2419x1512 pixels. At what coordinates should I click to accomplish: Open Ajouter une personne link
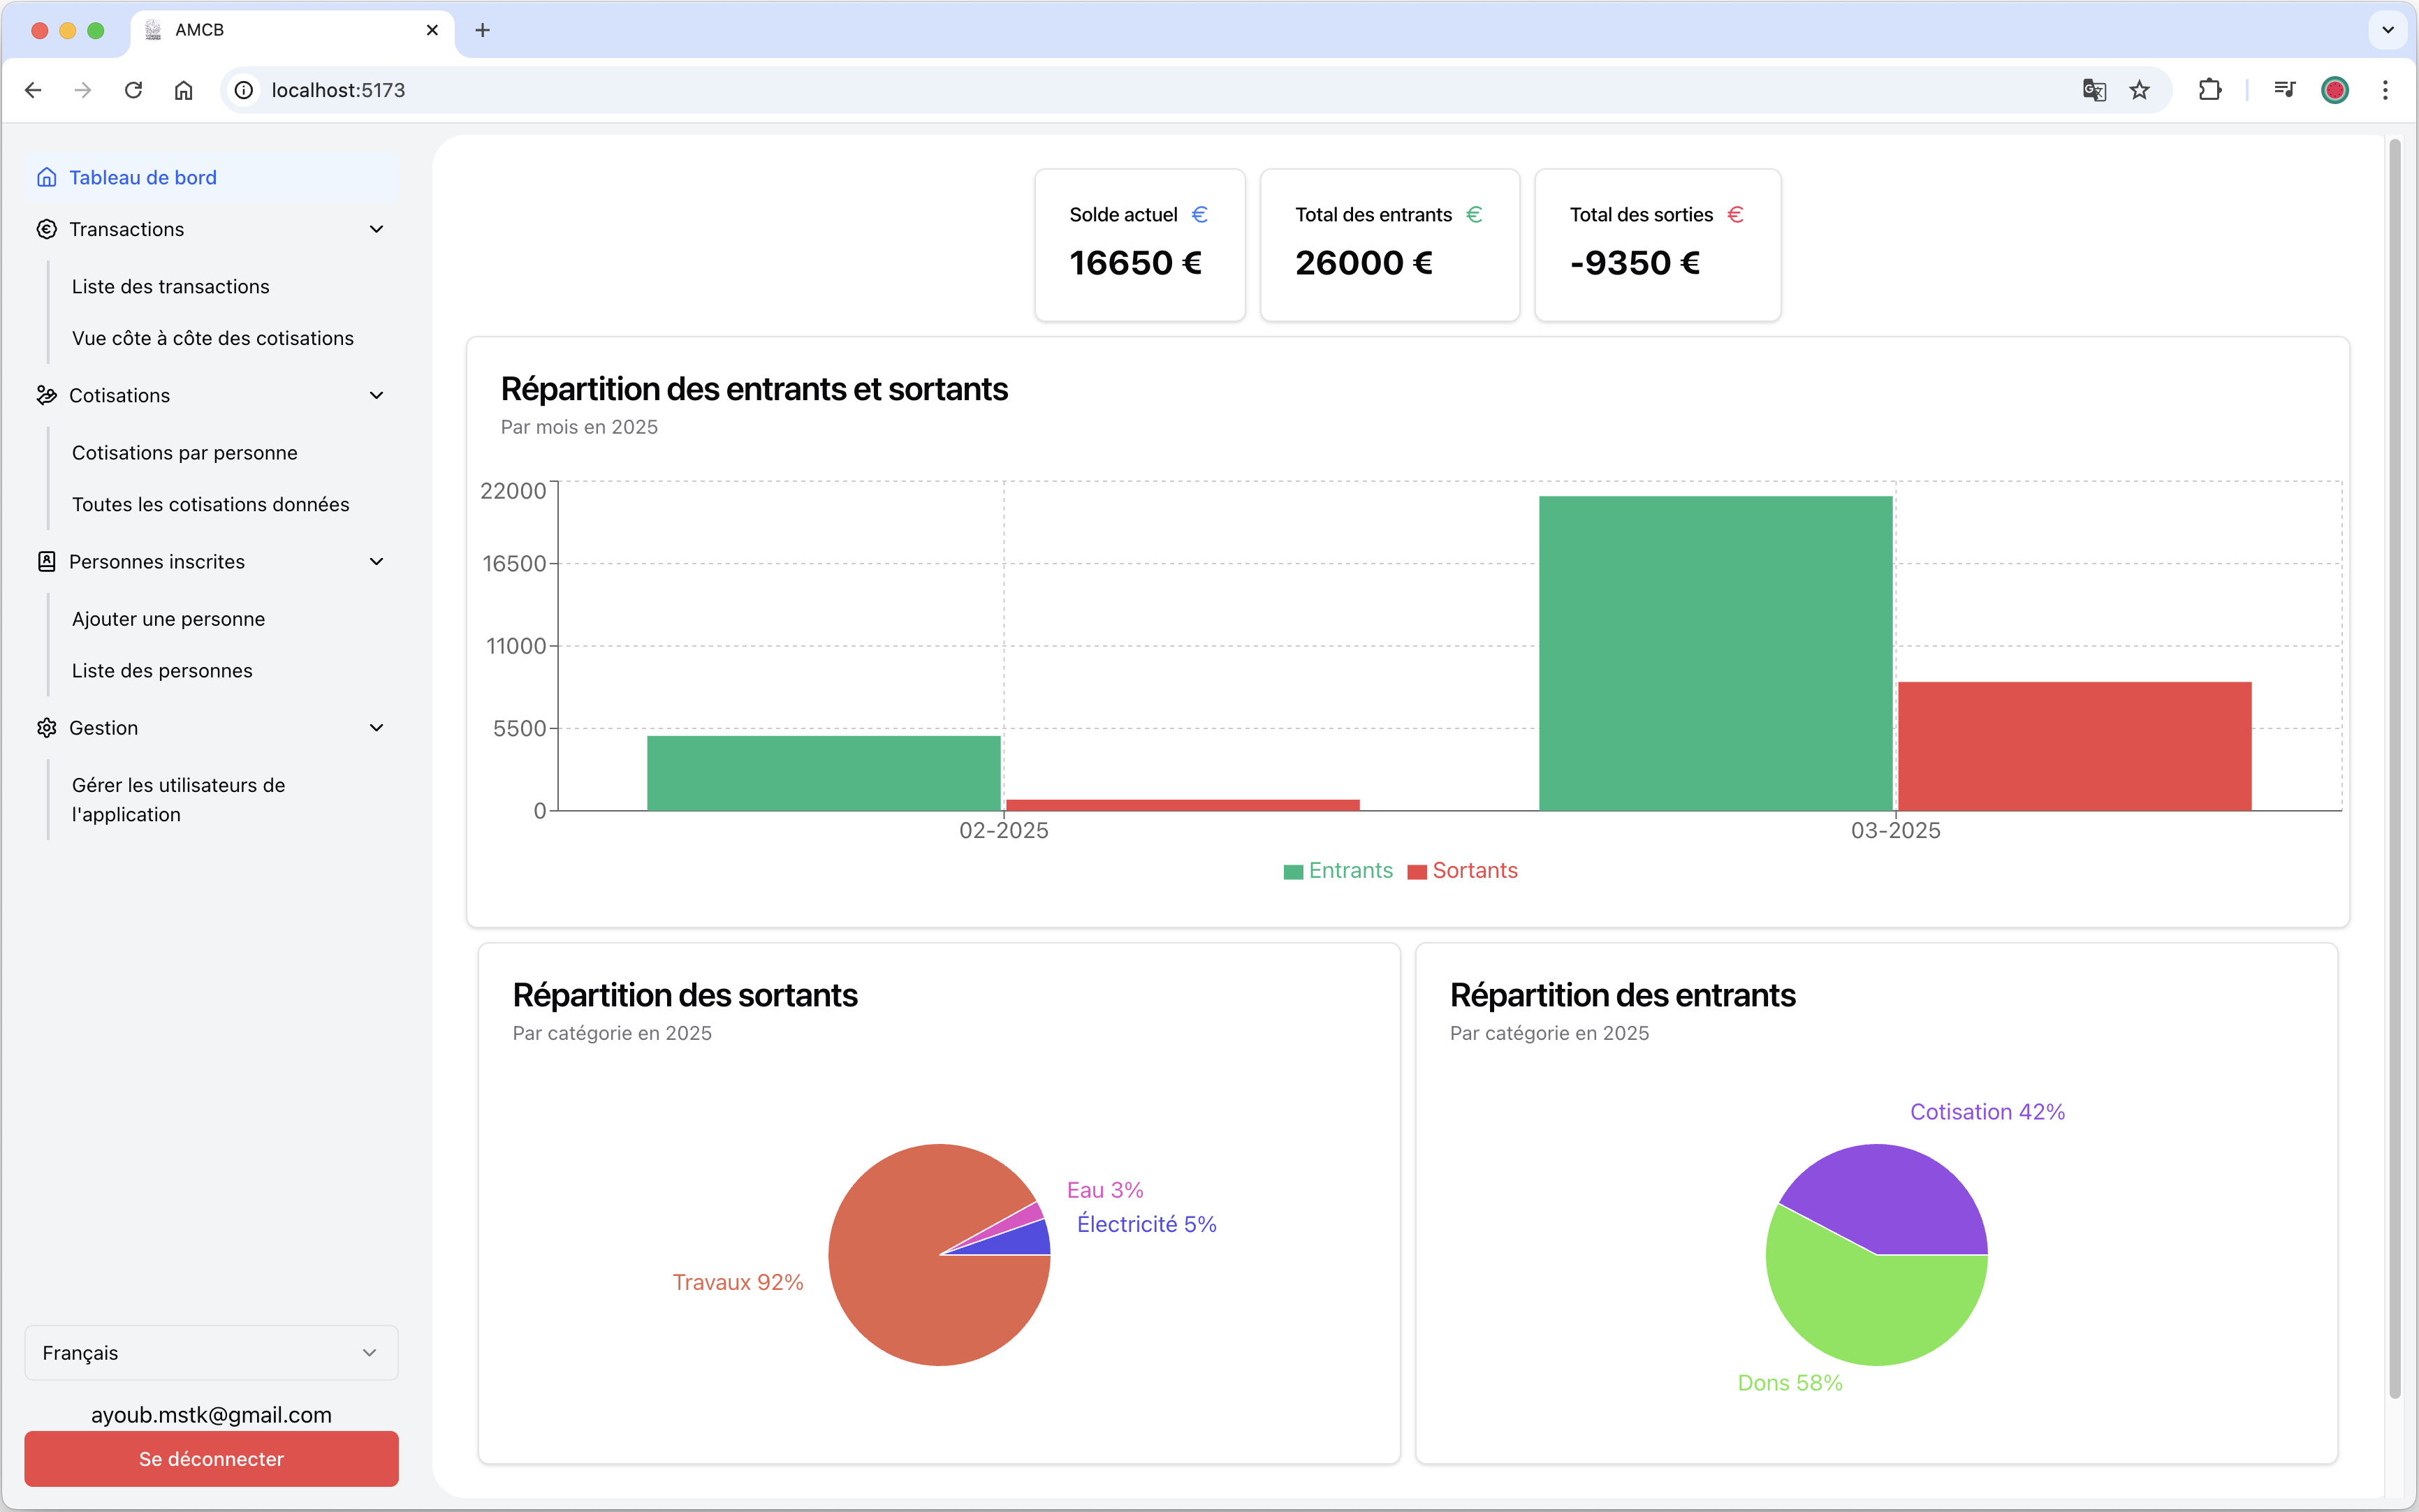168,618
